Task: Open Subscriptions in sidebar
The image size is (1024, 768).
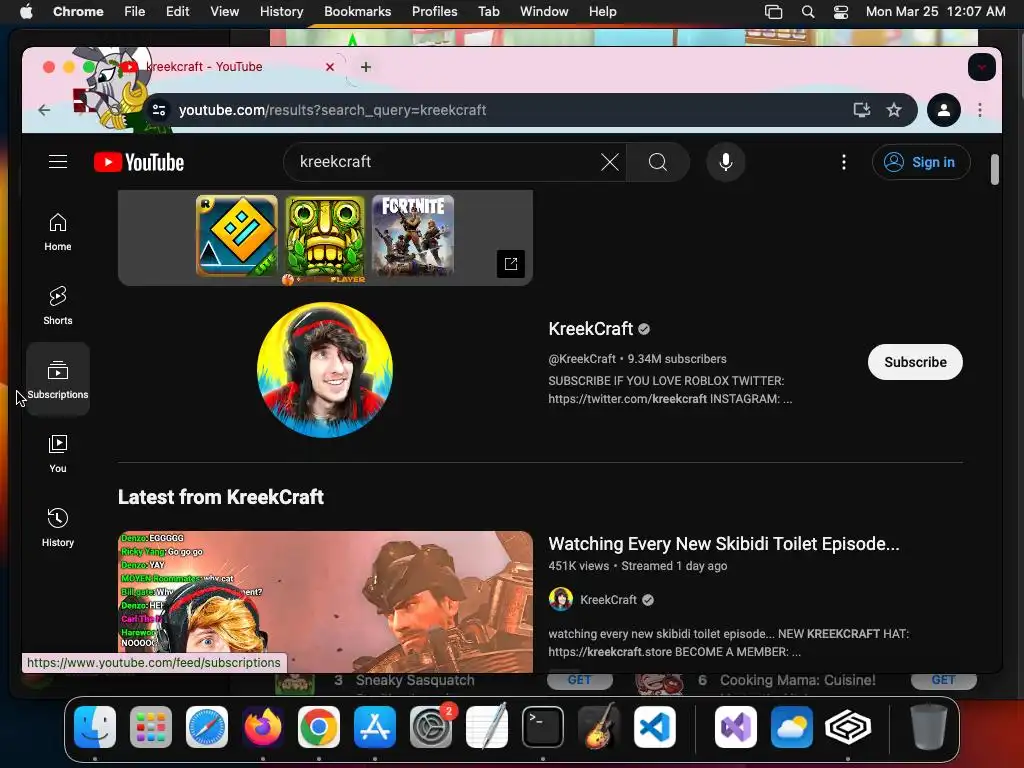Action: [58, 379]
